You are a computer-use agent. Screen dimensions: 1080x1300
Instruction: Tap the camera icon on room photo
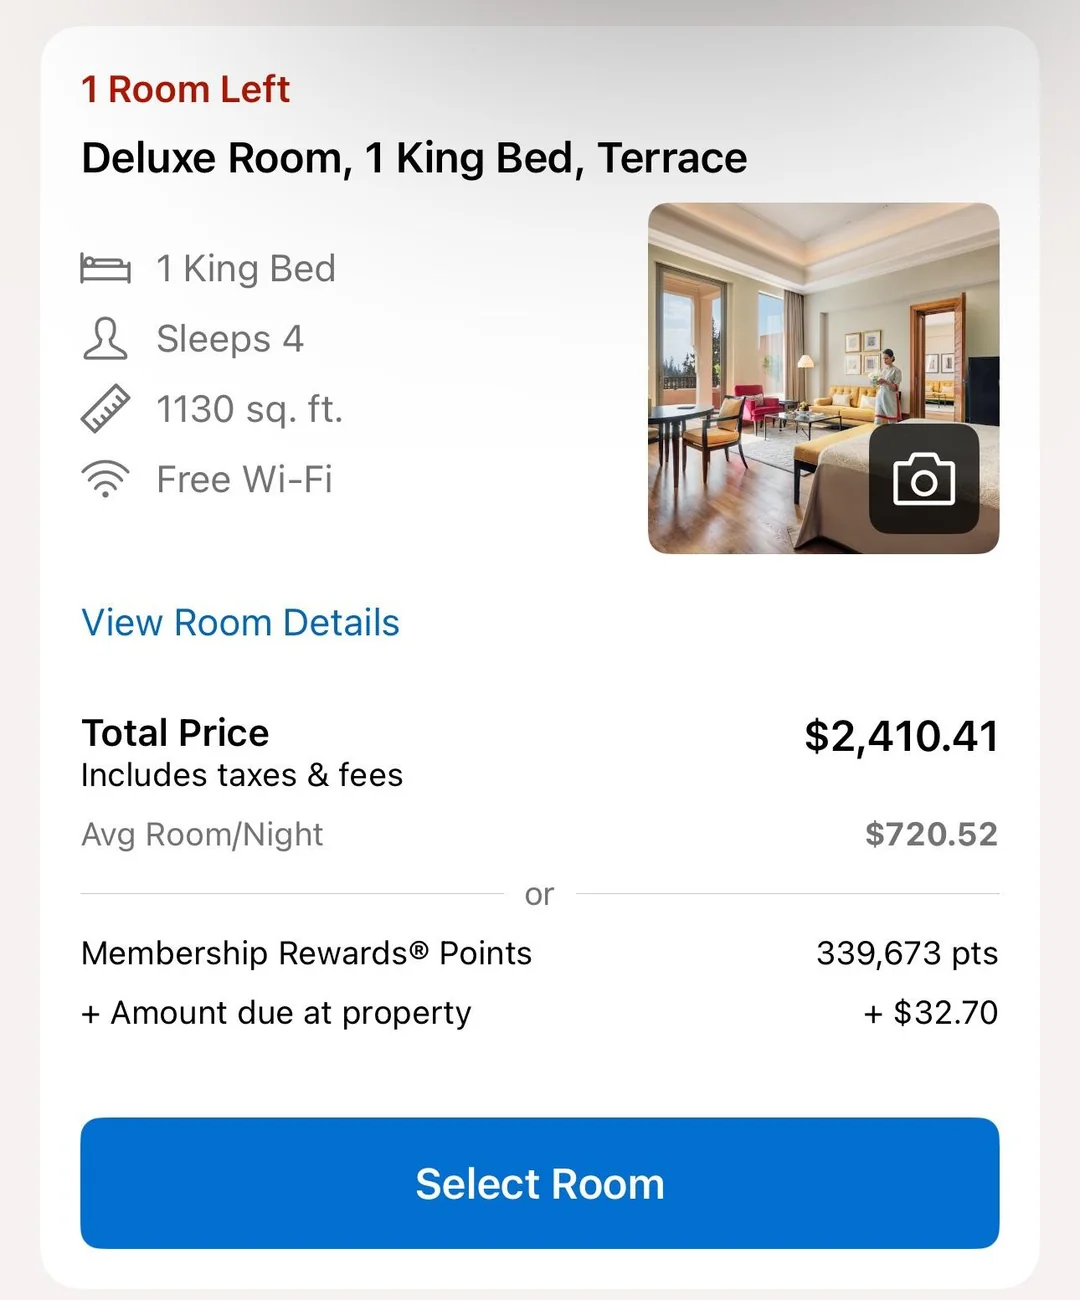click(923, 479)
